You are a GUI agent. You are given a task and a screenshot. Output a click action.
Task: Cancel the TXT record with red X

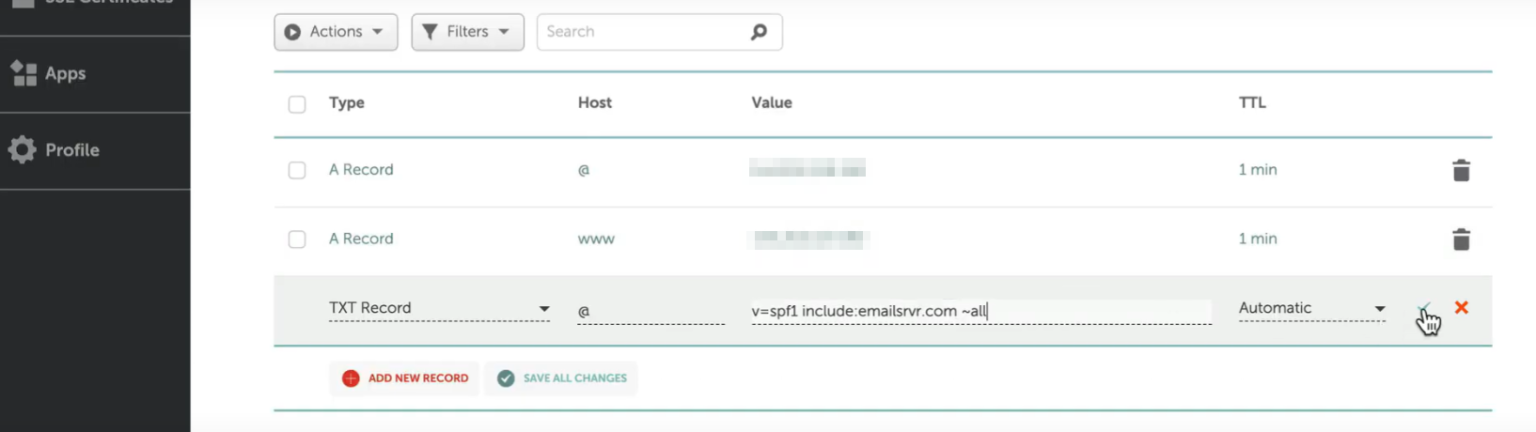(x=1461, y=308)
